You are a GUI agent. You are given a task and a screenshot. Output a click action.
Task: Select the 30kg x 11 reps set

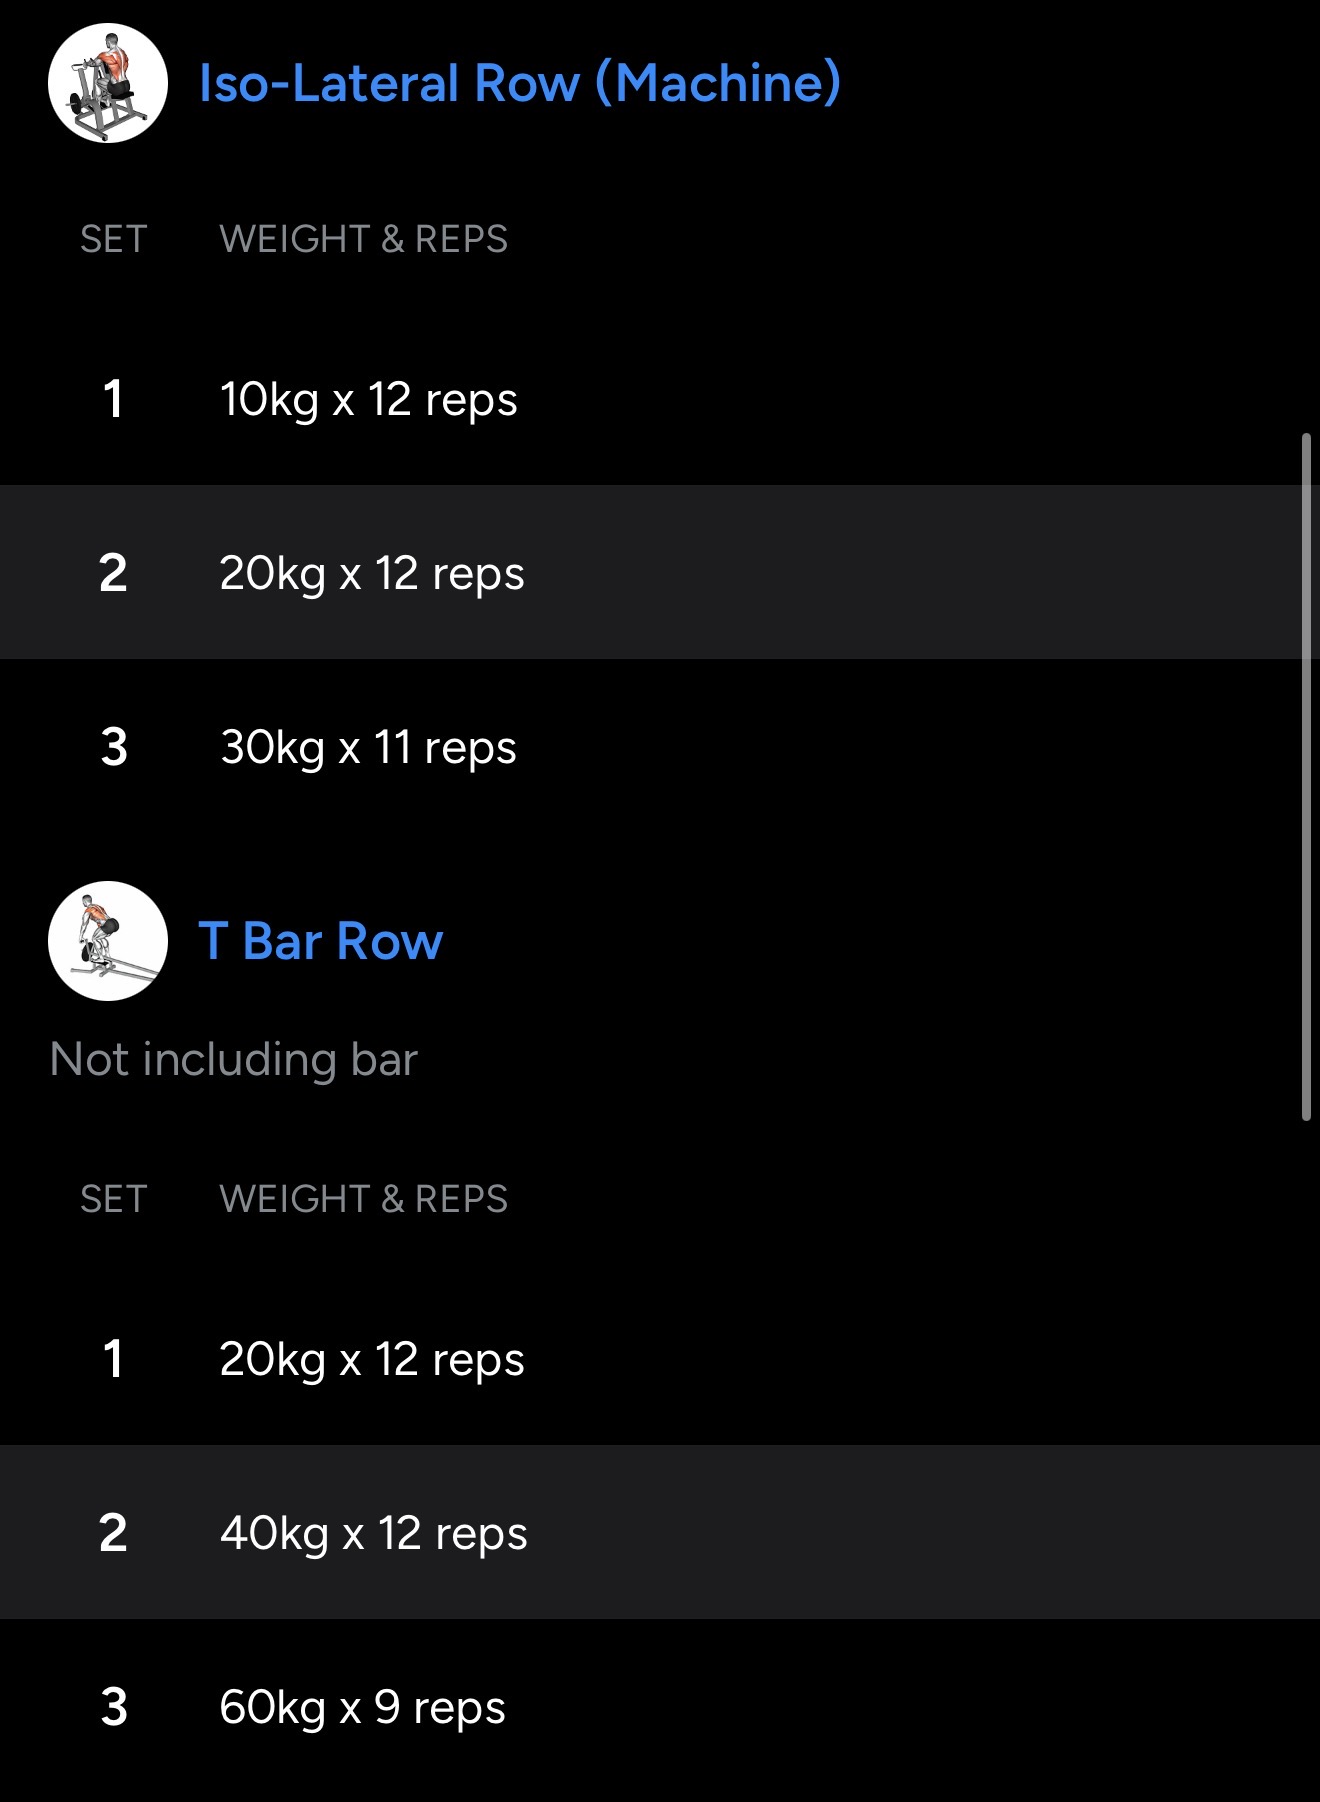(x=368, y=747)
